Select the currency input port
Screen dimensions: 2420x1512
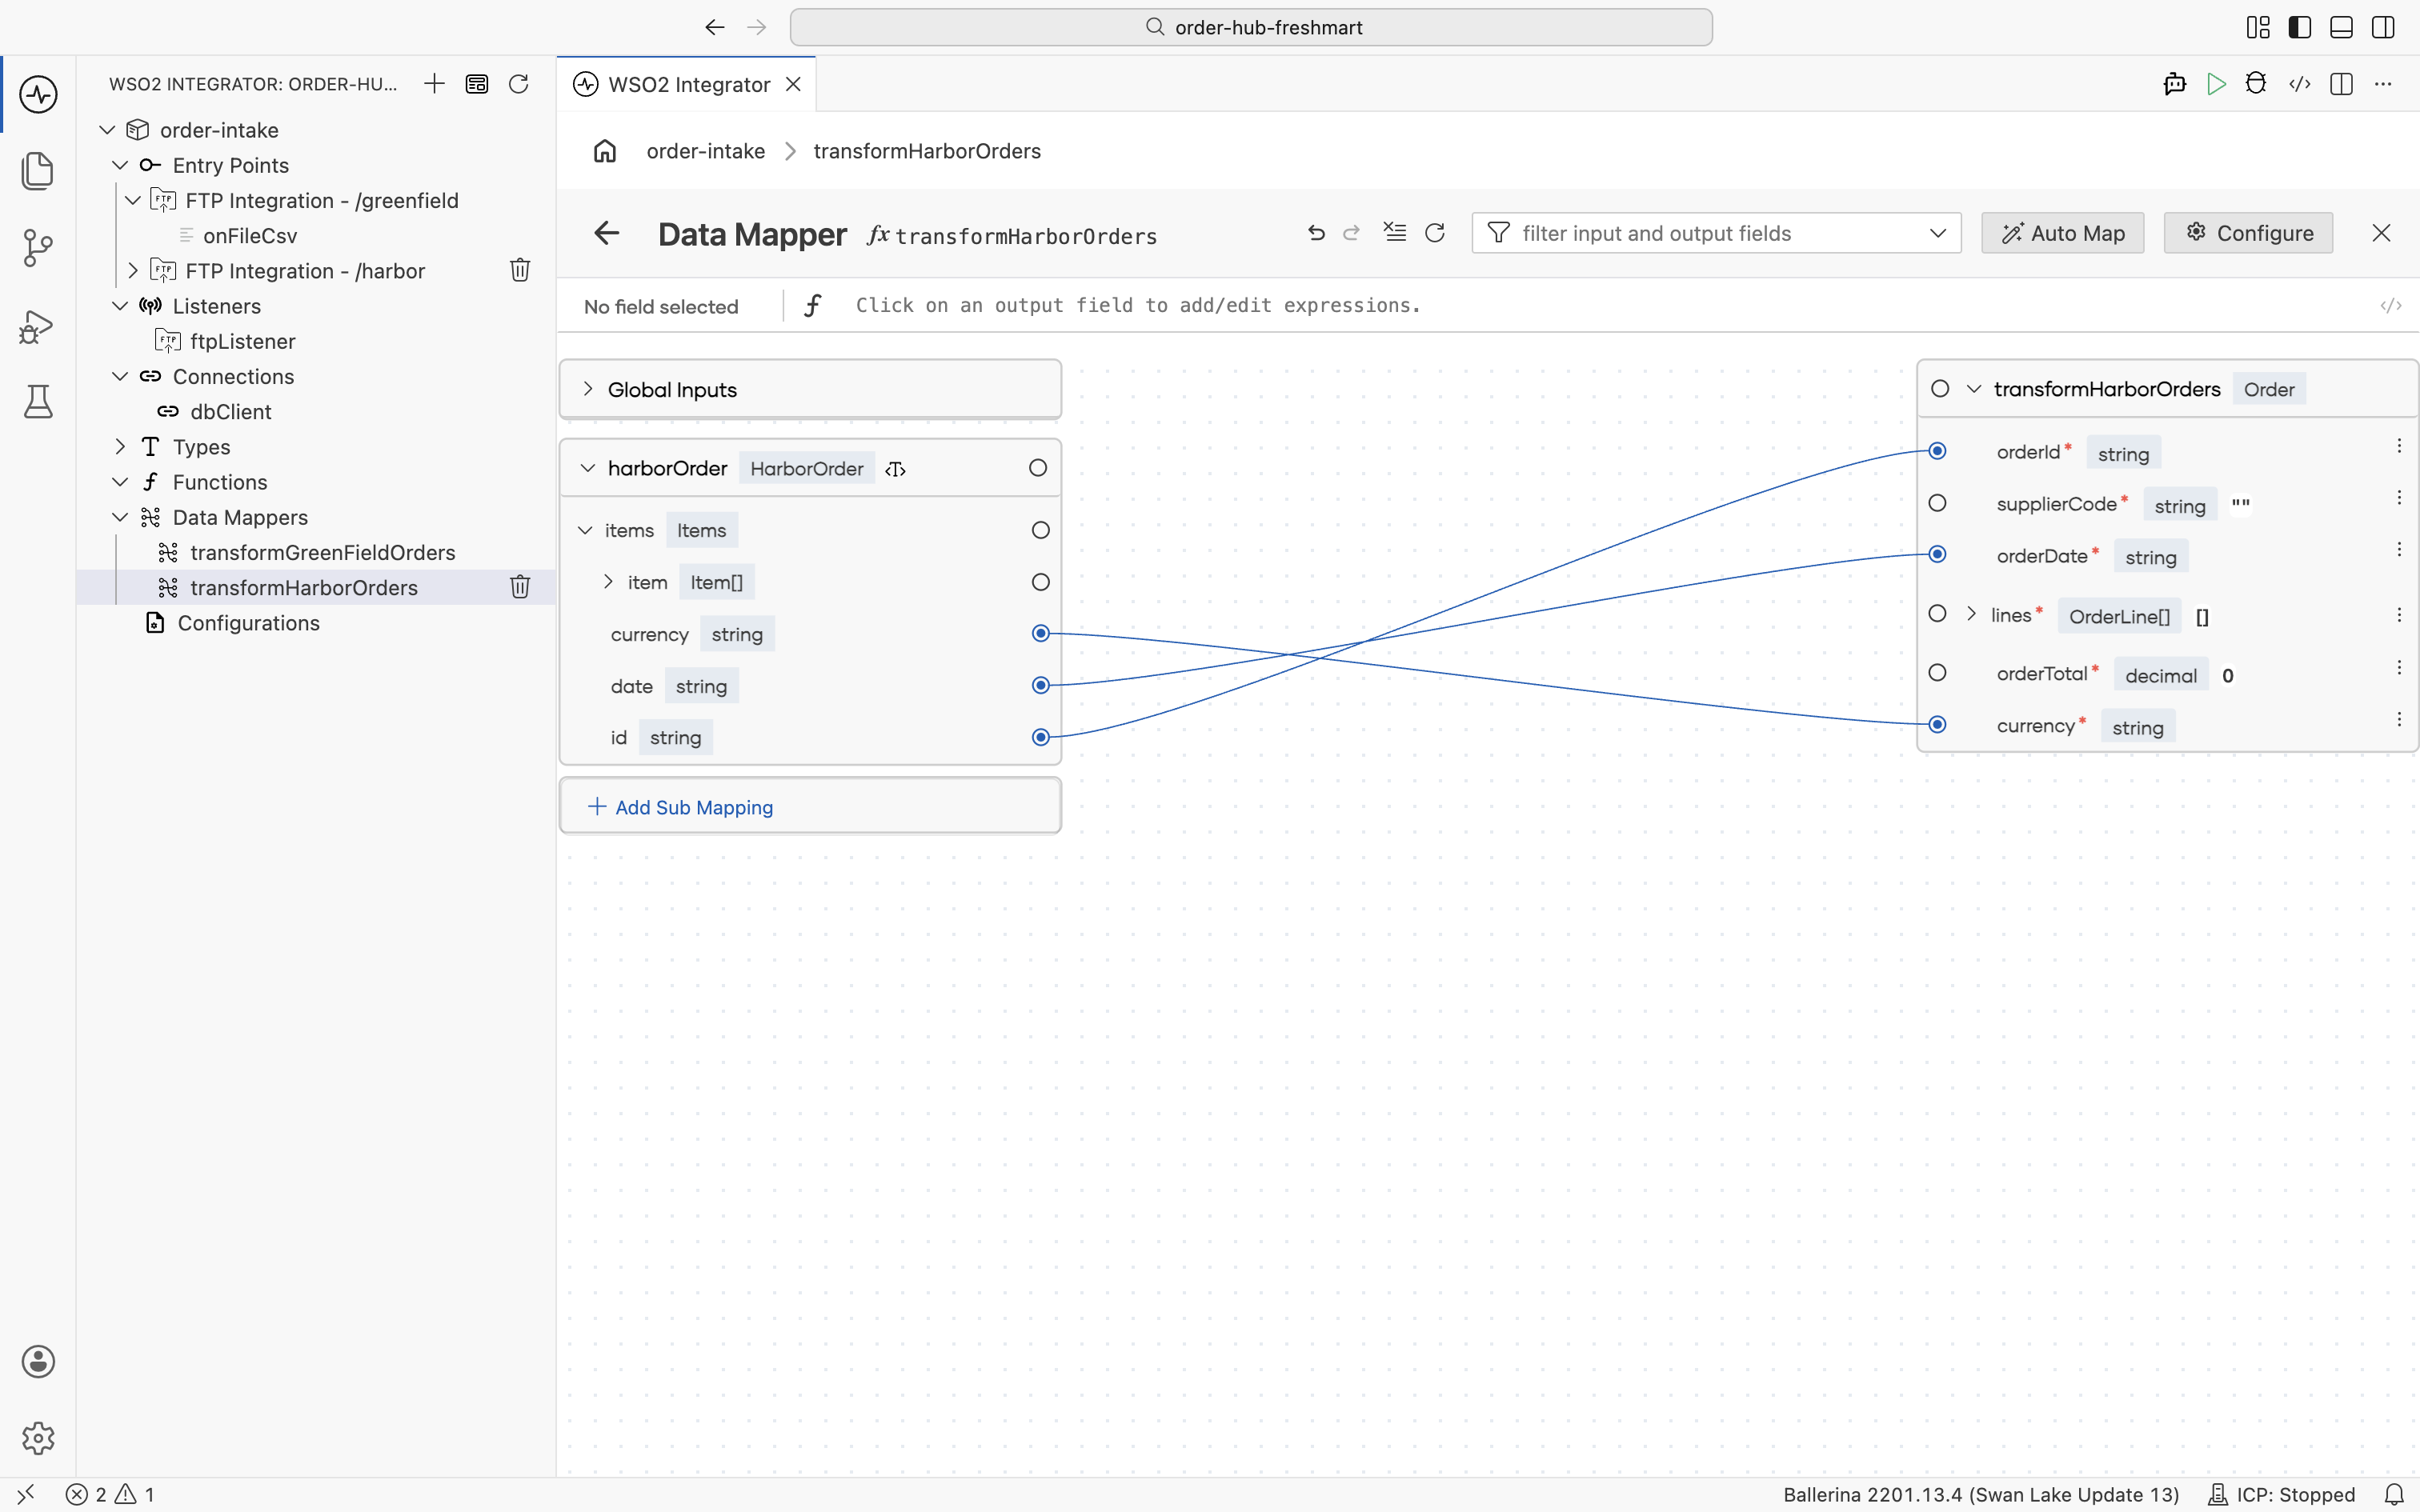[x=1041, y=633]
